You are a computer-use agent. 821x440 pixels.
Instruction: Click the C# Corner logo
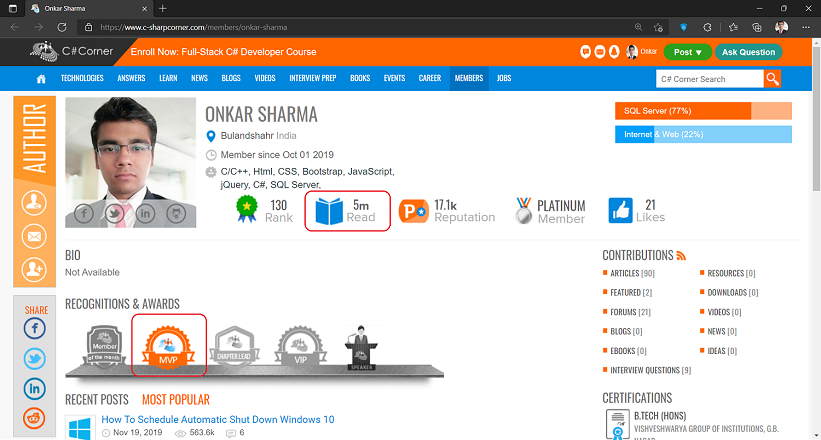coord(71,51)
